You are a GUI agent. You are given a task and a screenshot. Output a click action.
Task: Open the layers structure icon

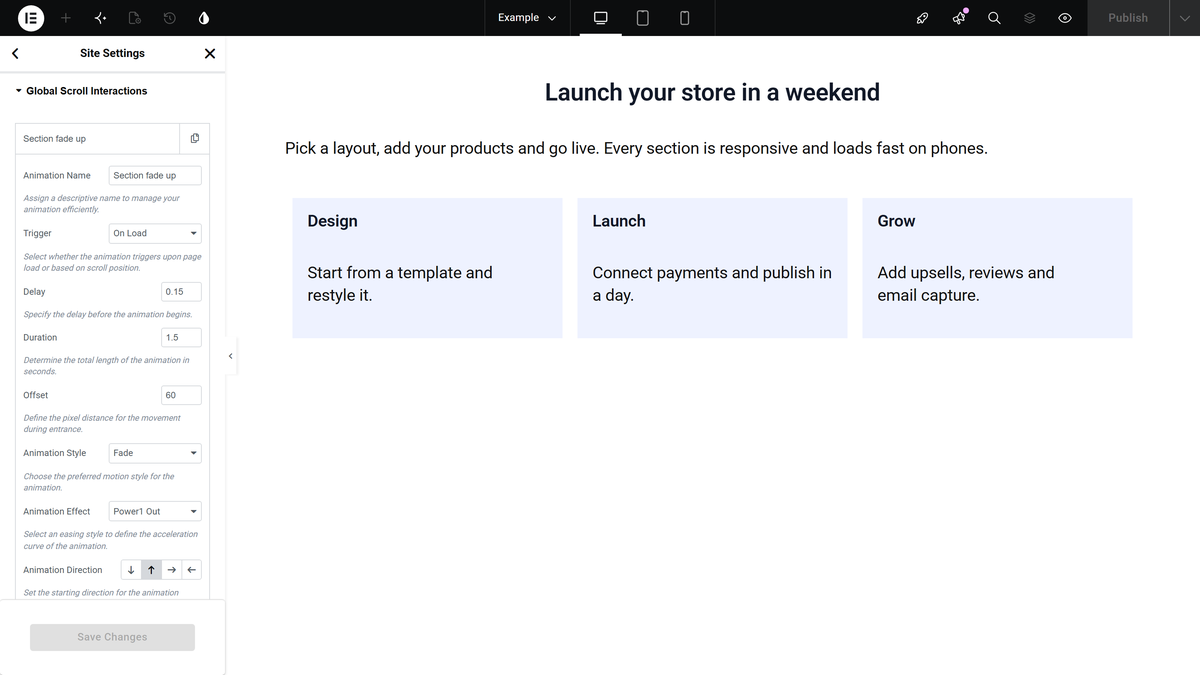point(1030,18)
